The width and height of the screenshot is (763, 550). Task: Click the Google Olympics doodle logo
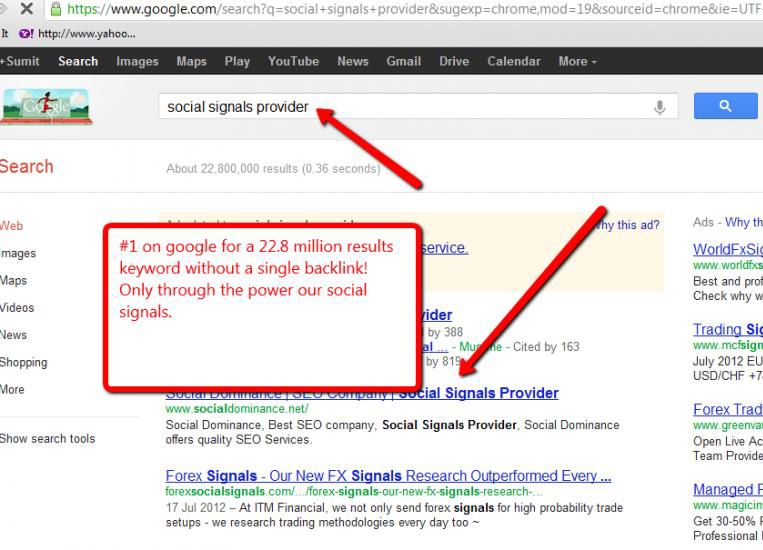pos(46,107)
